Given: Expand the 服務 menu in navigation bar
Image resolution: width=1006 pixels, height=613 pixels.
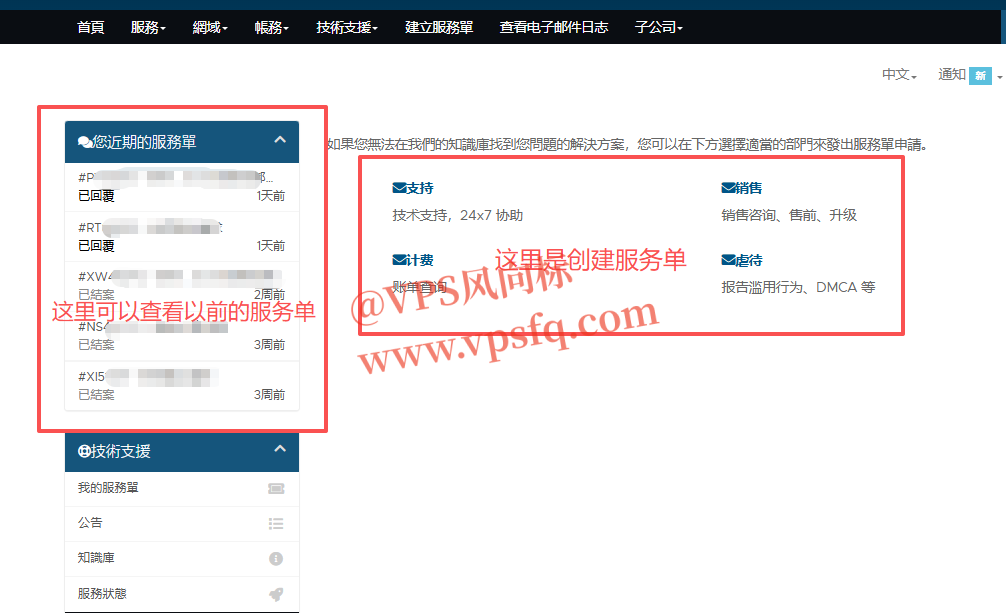Looking at the screenshot, I should 148,27.
